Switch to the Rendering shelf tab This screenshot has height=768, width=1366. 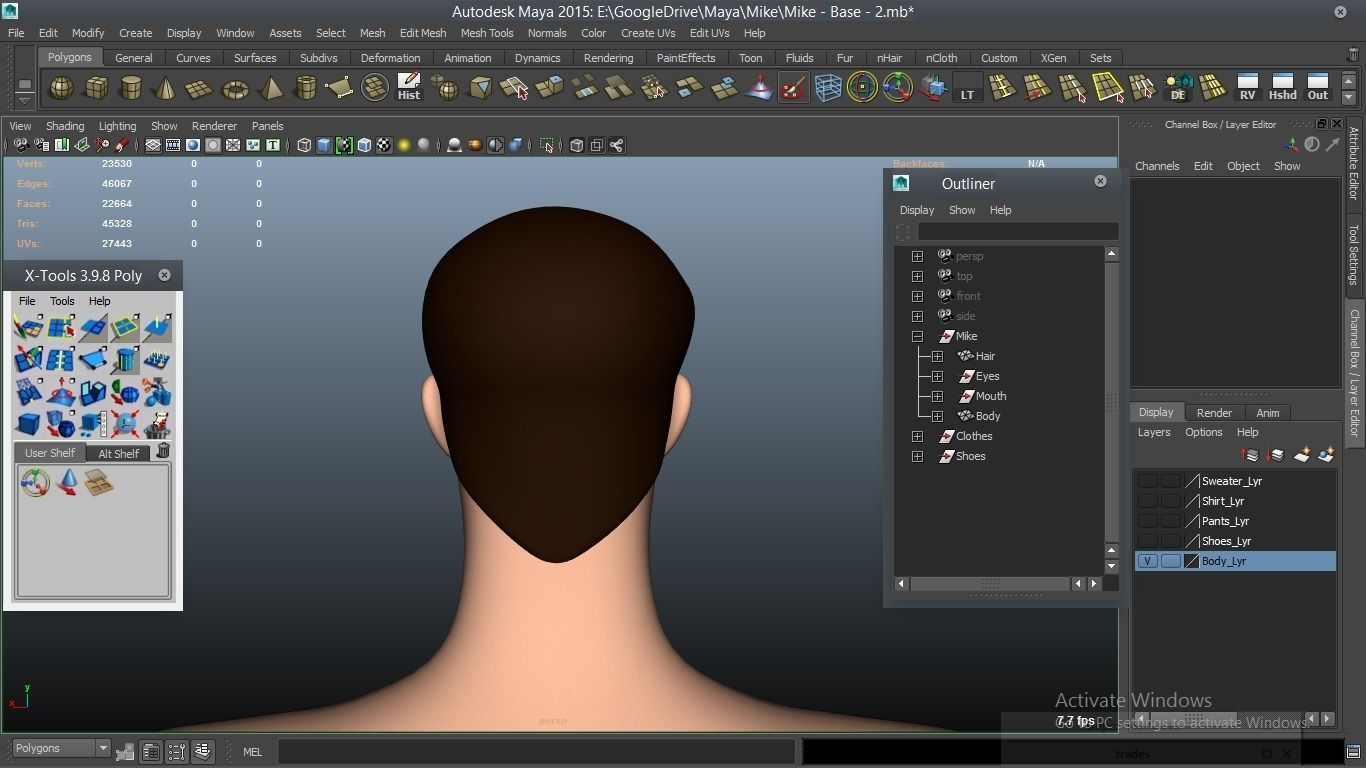click(x=608, y=58)
